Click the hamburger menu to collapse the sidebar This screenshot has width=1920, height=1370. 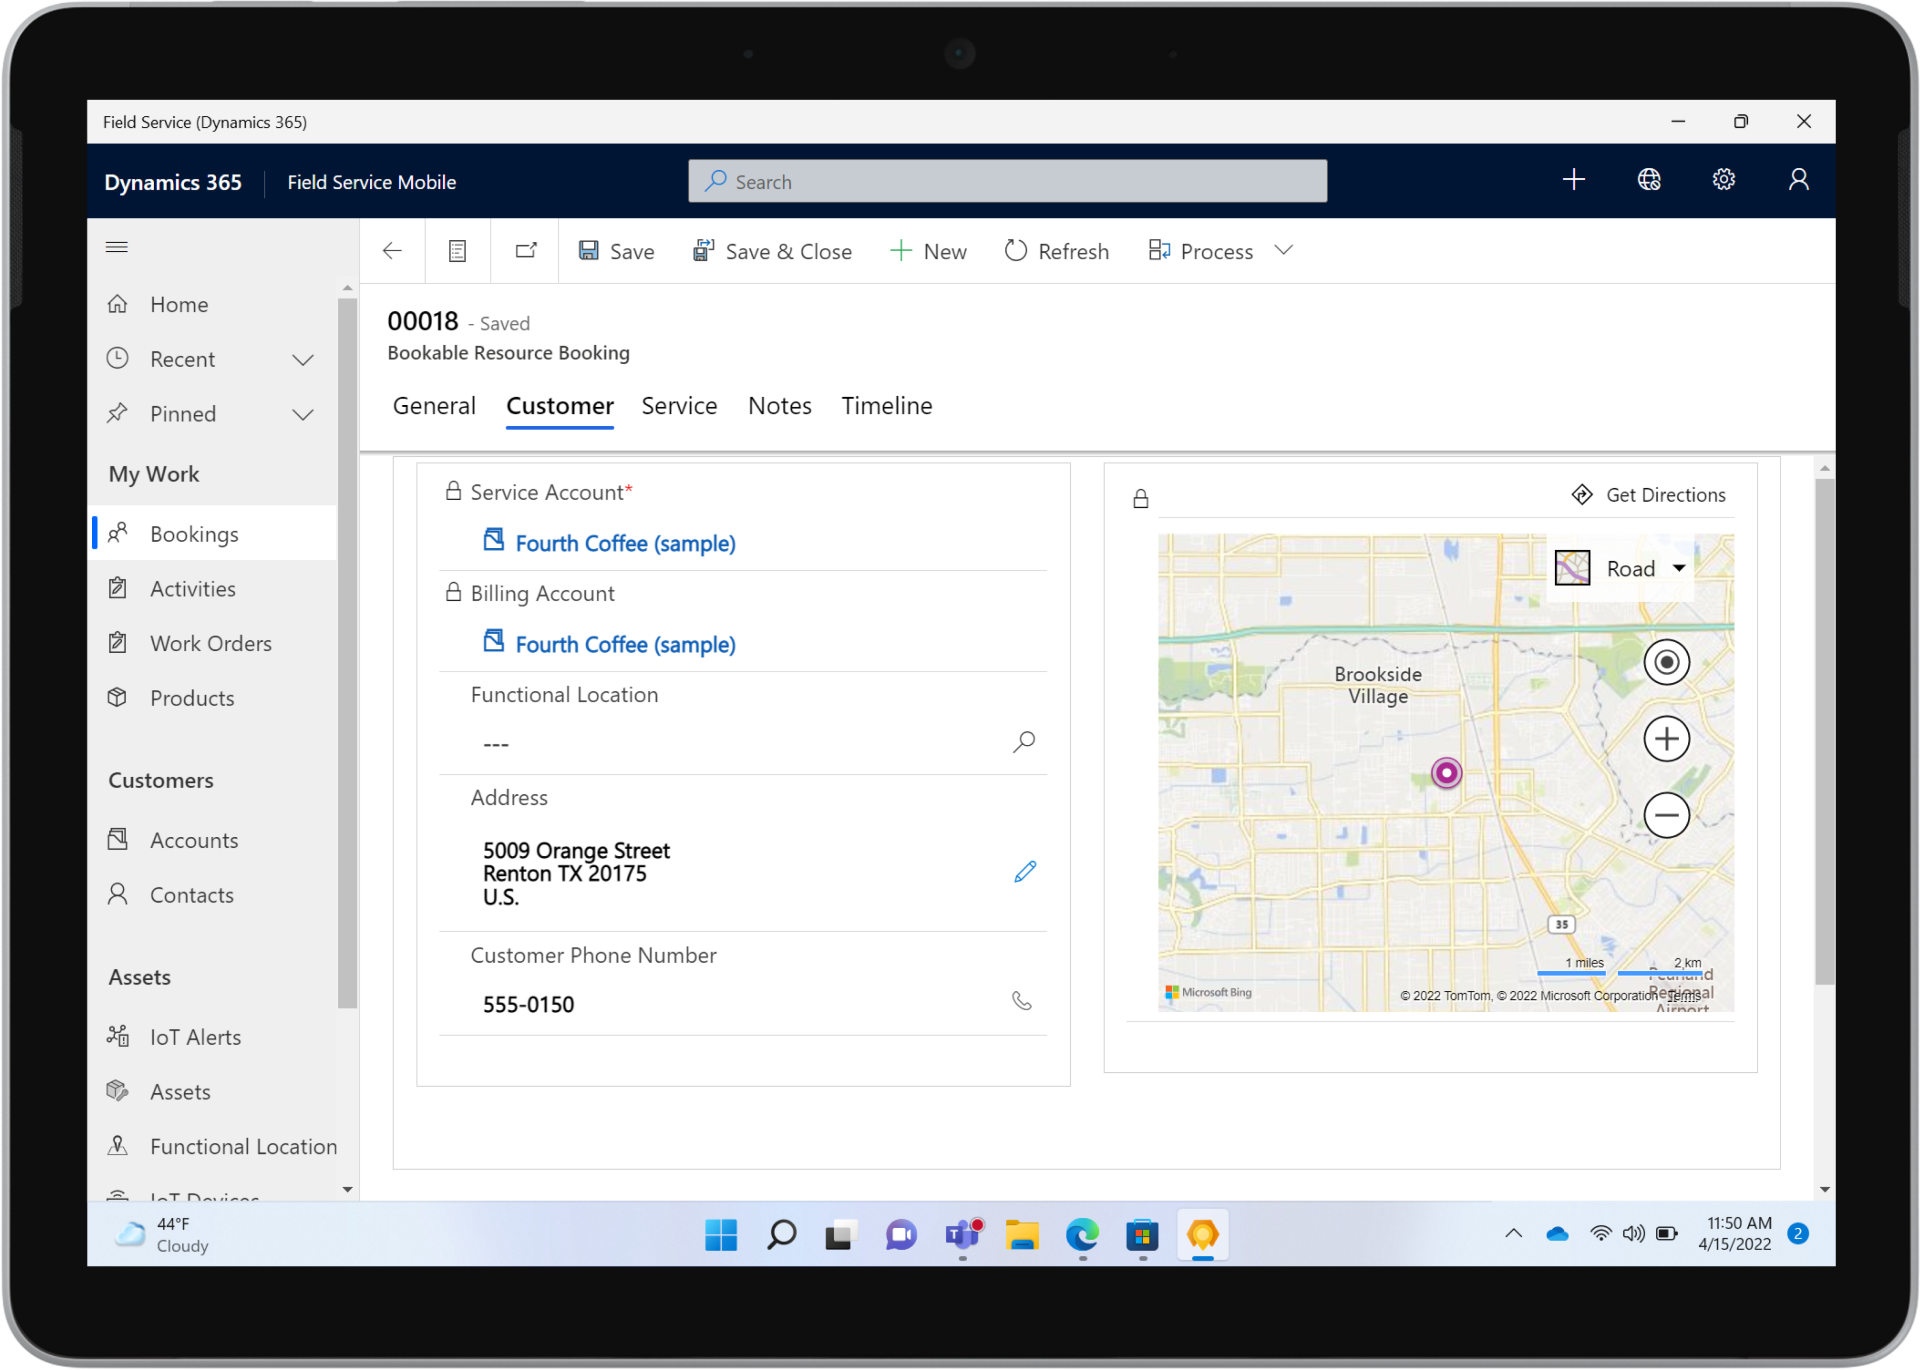click(x=117, y=247)
